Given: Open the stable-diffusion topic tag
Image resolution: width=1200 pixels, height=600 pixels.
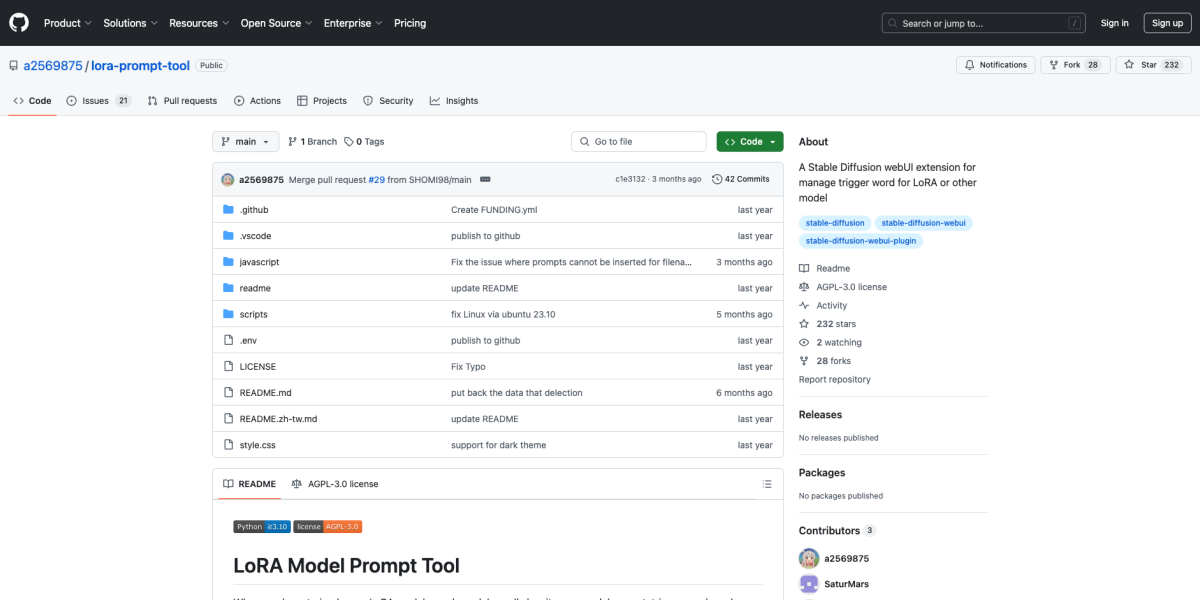Looking at the screenshot, I should 835,222.
